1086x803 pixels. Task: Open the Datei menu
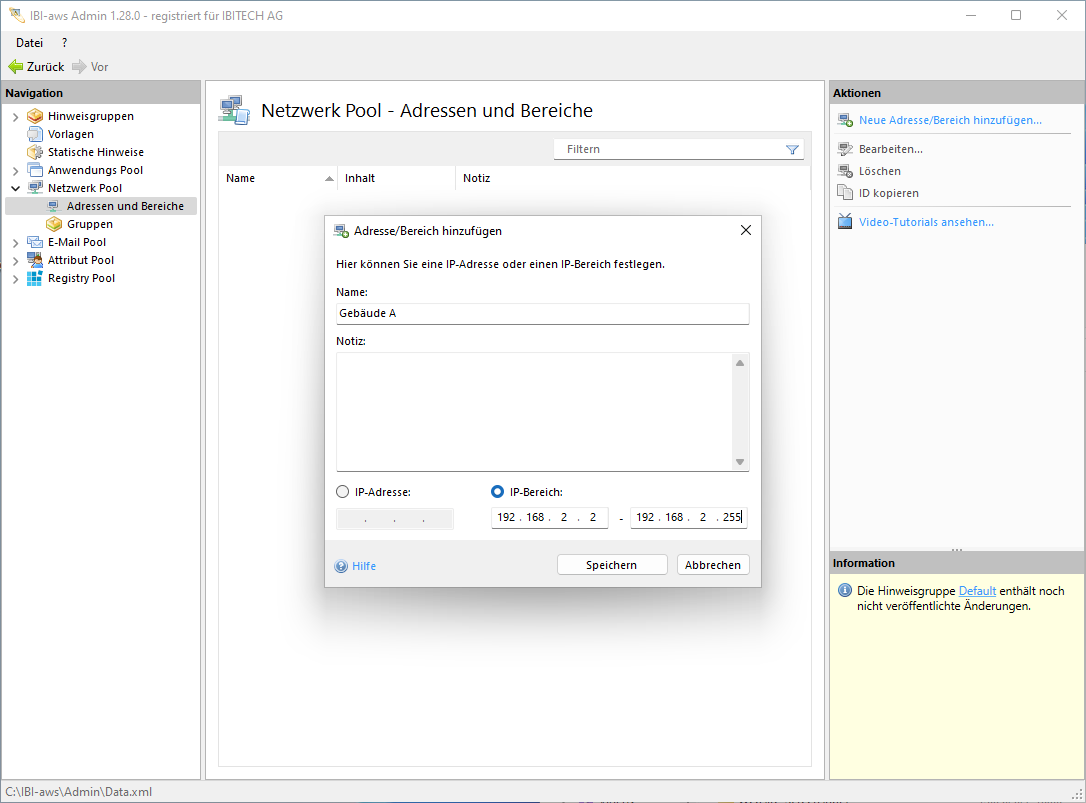pyautogui.click(x=29, y=43)
